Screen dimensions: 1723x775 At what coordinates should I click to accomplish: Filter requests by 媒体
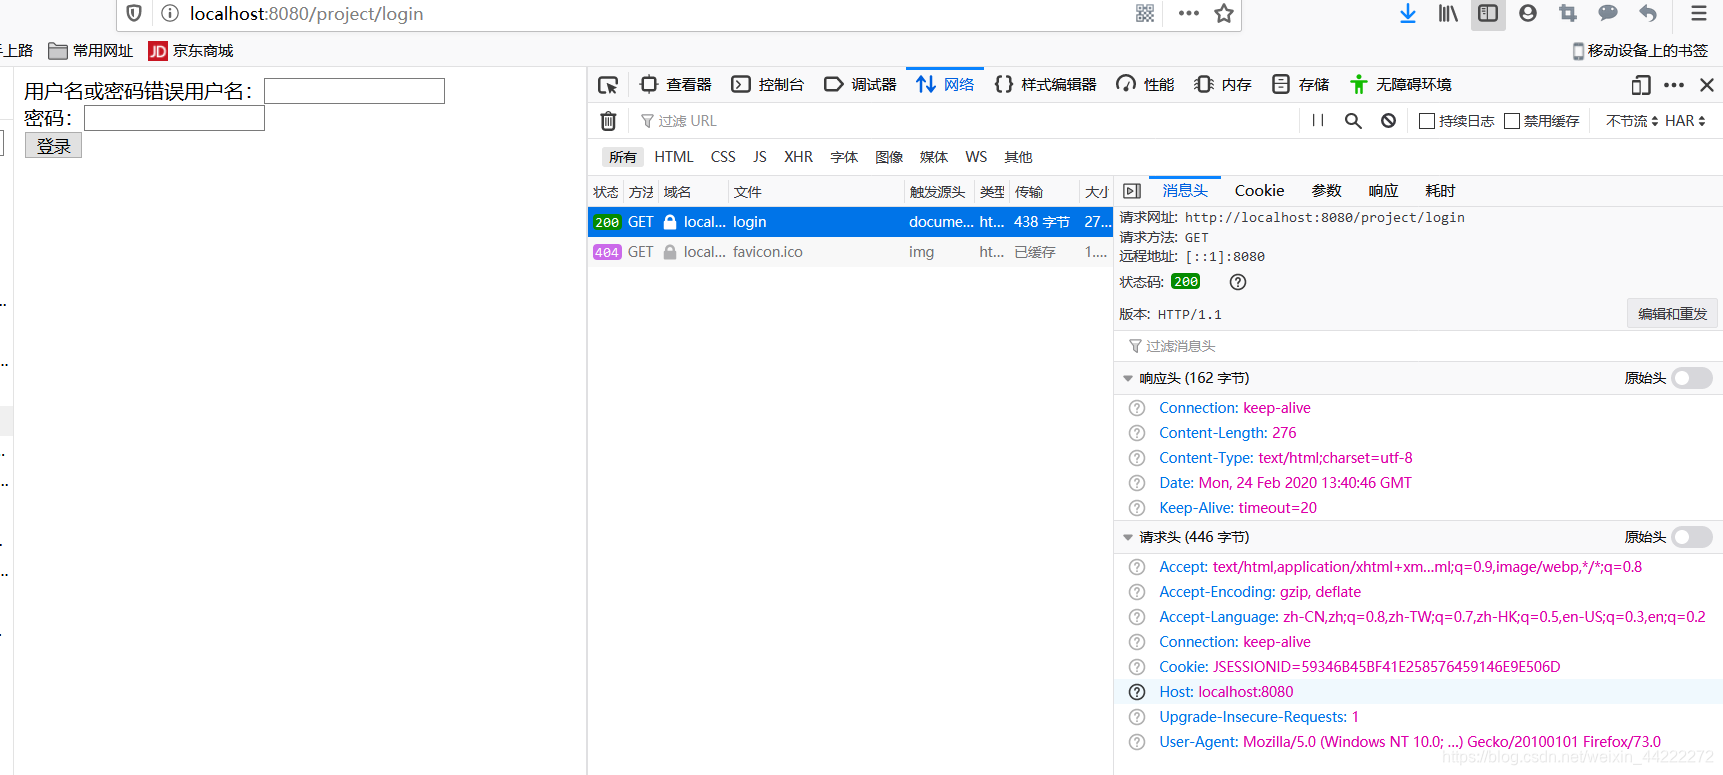(934, 157)
